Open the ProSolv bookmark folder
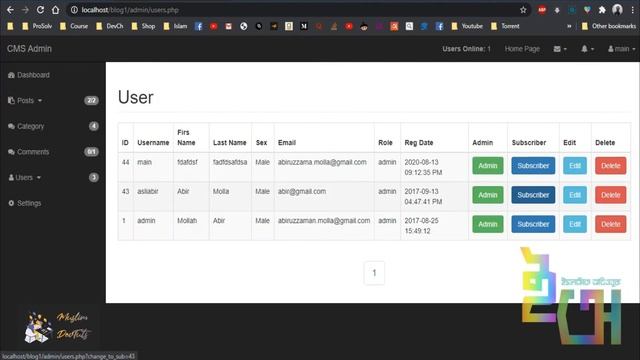Viewport: 640px width, 360px height. click(x=37, y=26)
